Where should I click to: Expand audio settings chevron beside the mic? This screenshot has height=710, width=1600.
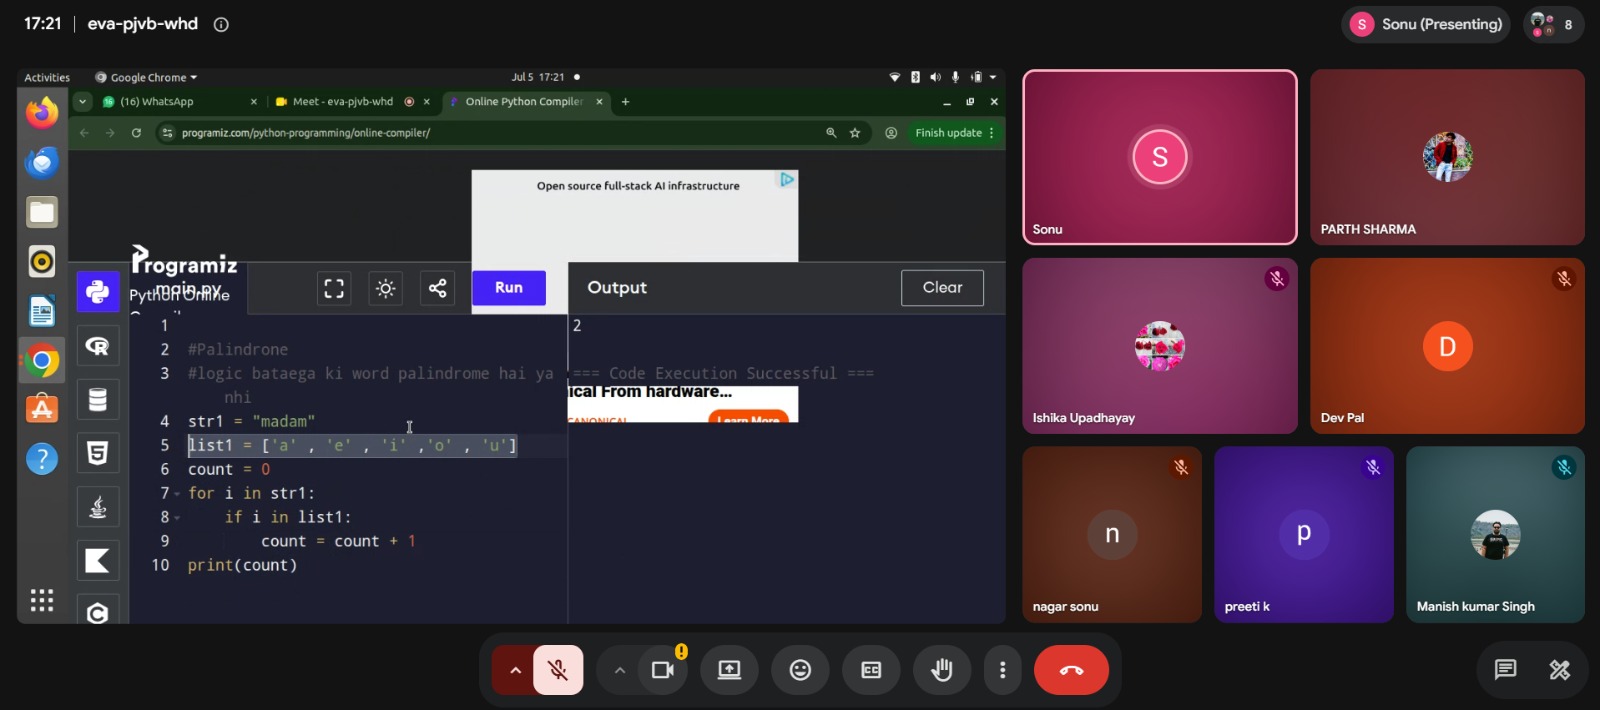pos(515,670)
